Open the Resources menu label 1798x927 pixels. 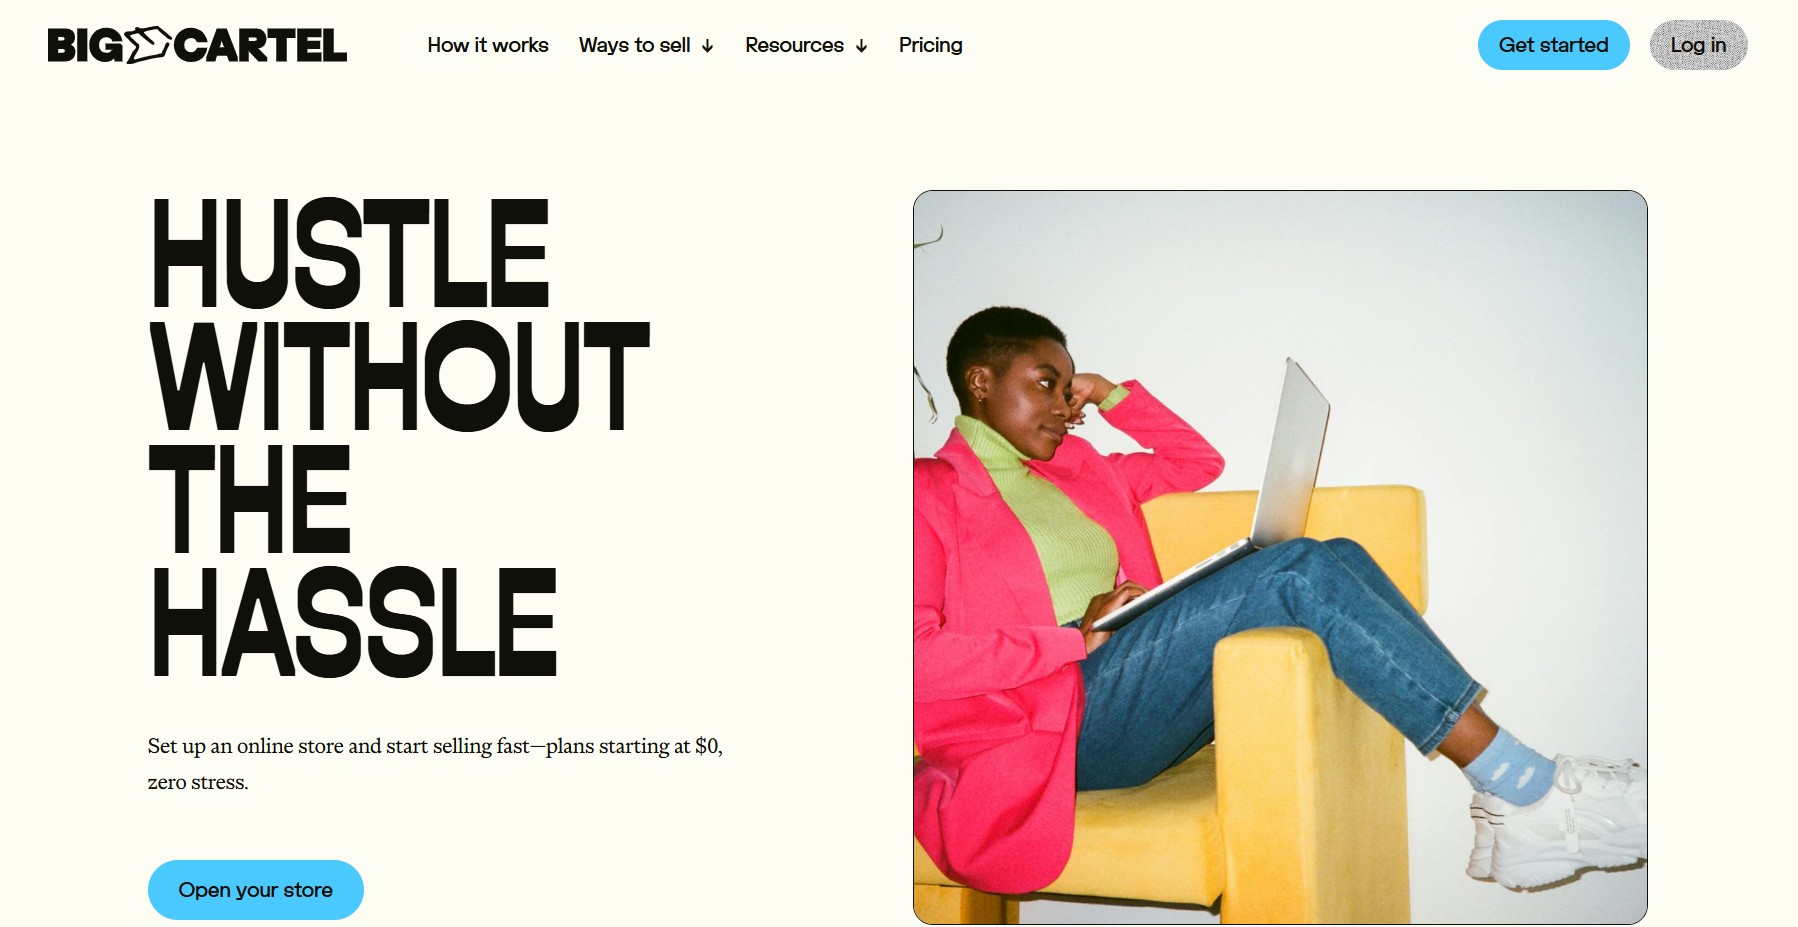click(794, 45)
